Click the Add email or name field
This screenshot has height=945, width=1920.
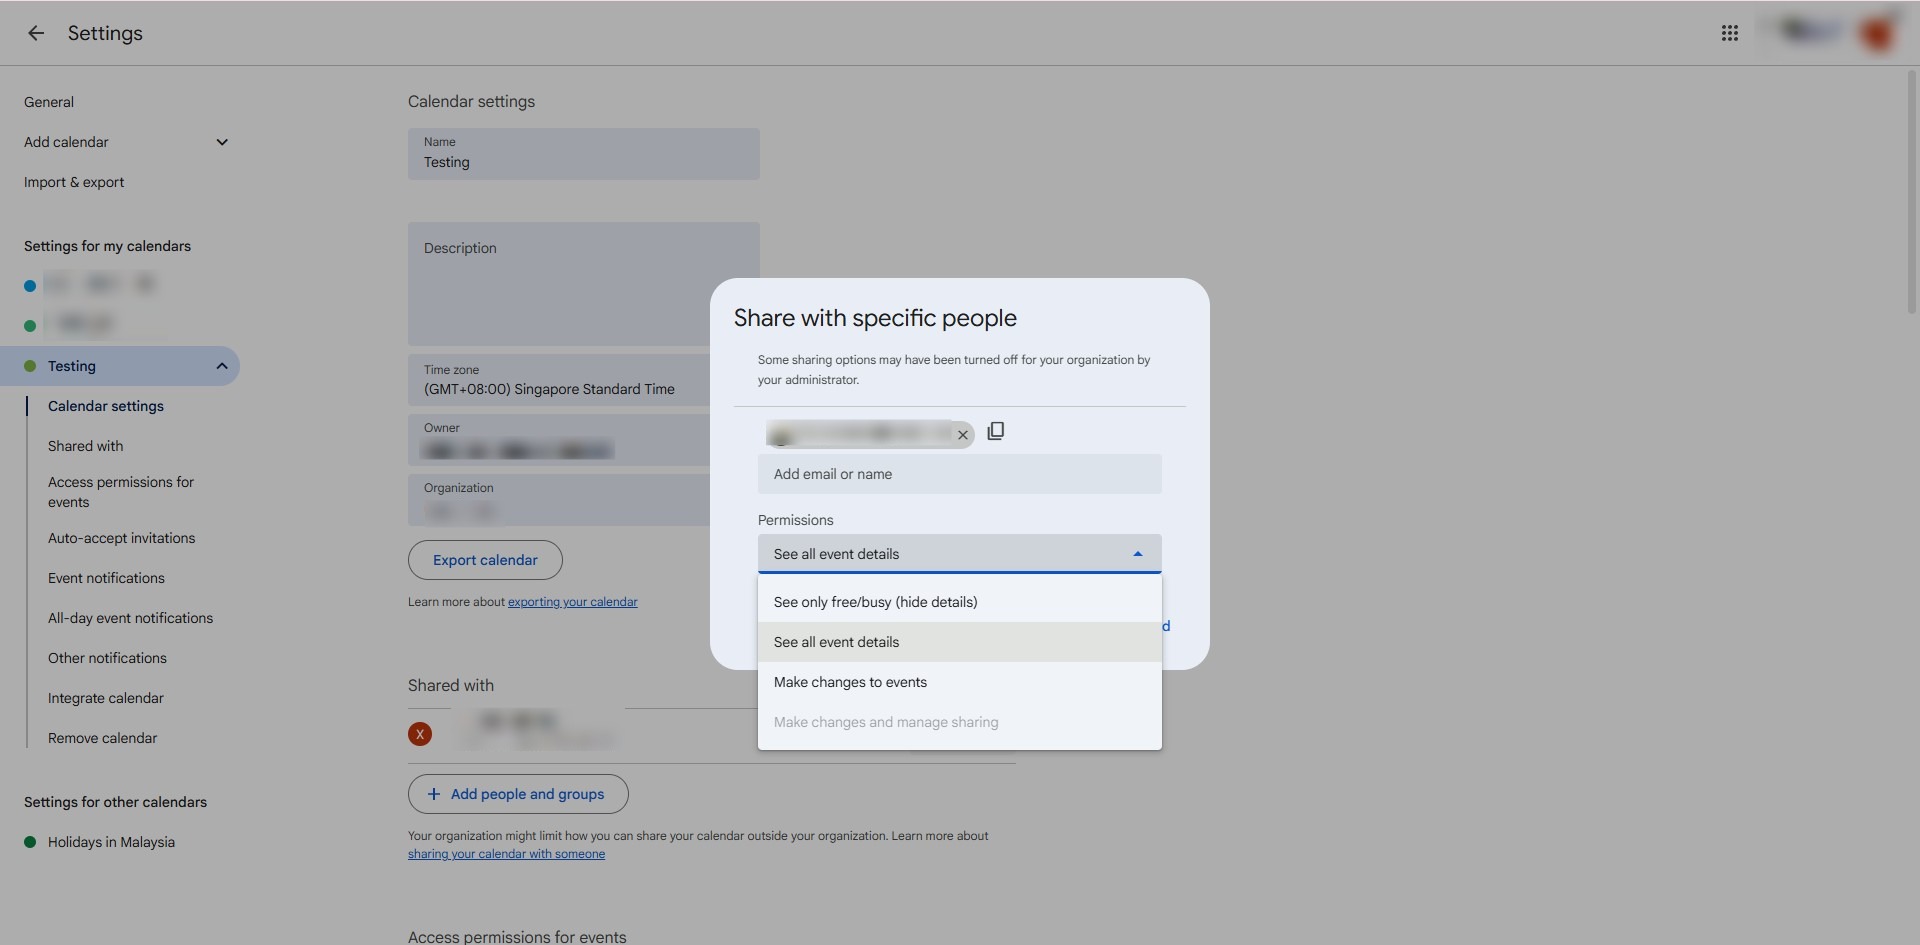click(x=959, y=474)
